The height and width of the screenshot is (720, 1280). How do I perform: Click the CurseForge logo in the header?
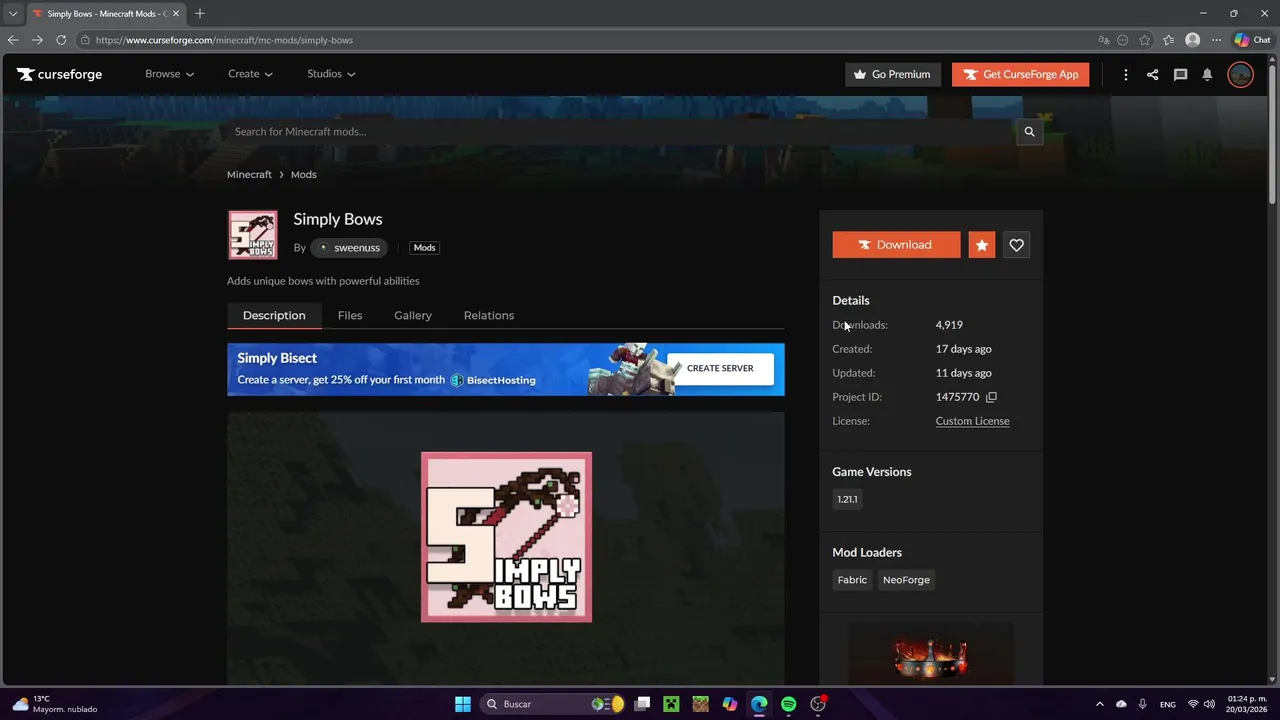pos(59,74)
